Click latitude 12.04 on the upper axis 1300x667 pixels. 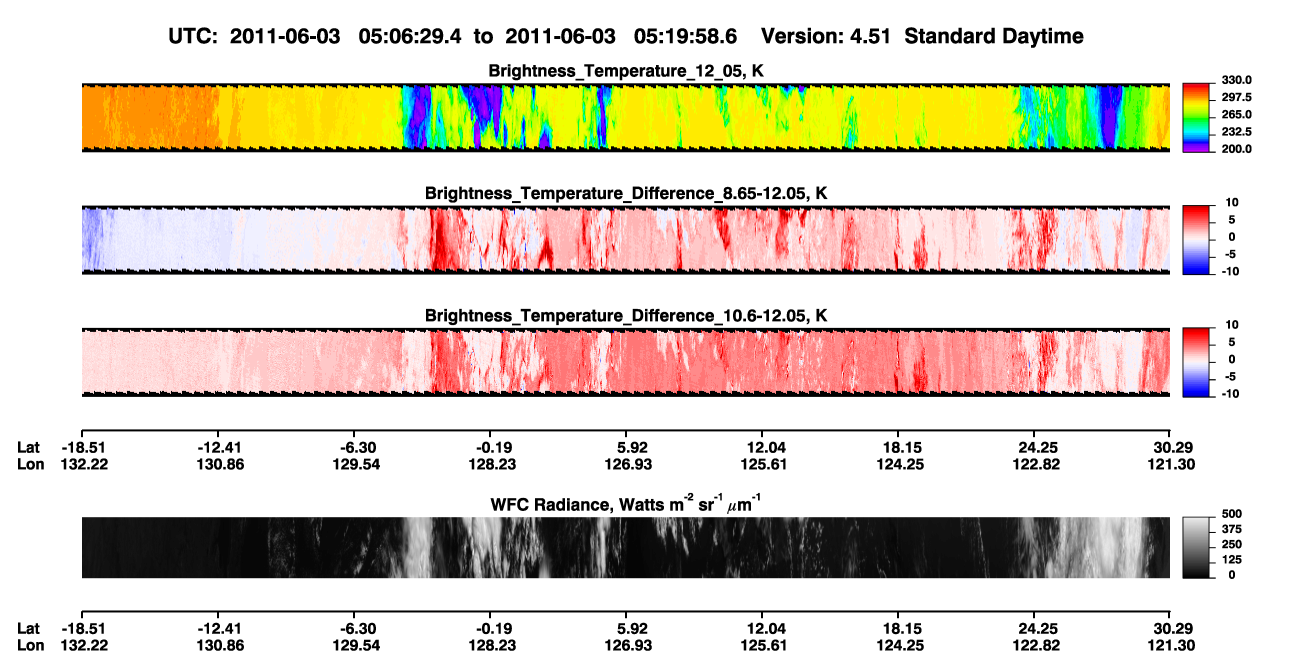click(x=762, y=447)
